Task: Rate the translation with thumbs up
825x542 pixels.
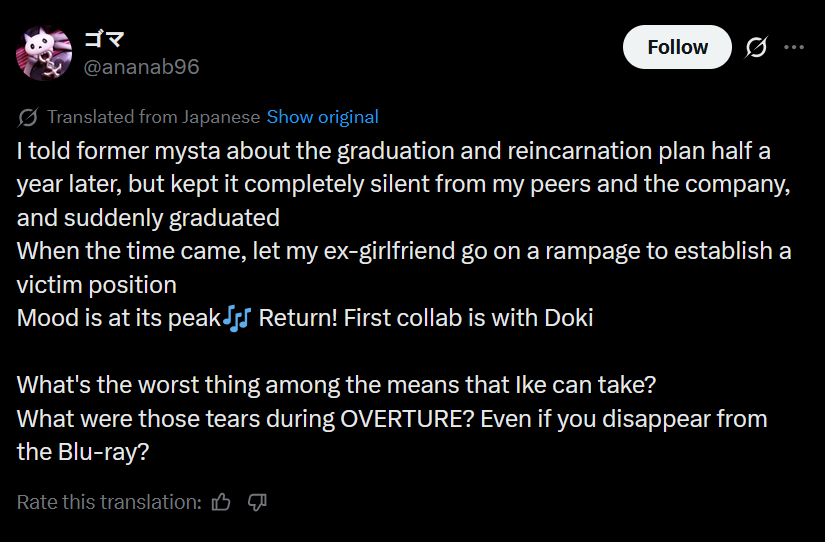Action: [x=222, y=502]
